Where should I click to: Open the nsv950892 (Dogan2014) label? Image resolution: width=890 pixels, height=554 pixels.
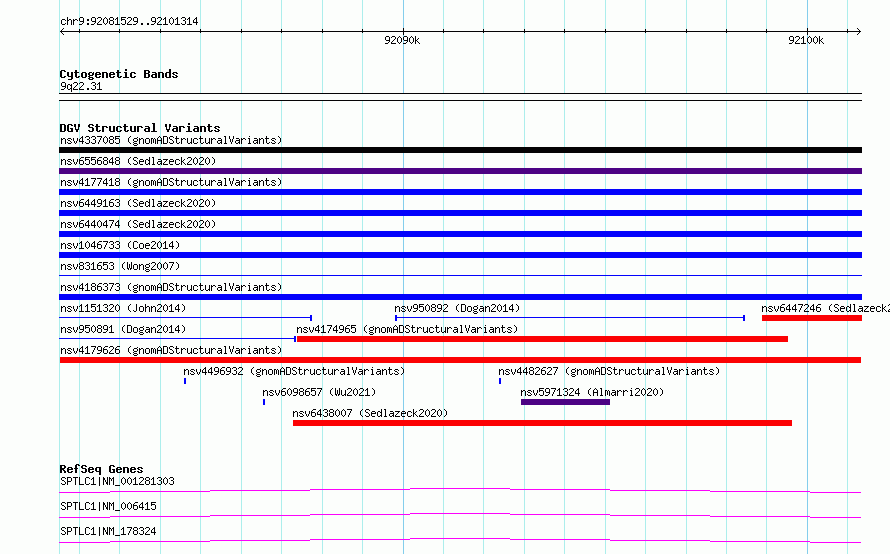(x=457, y=308)
